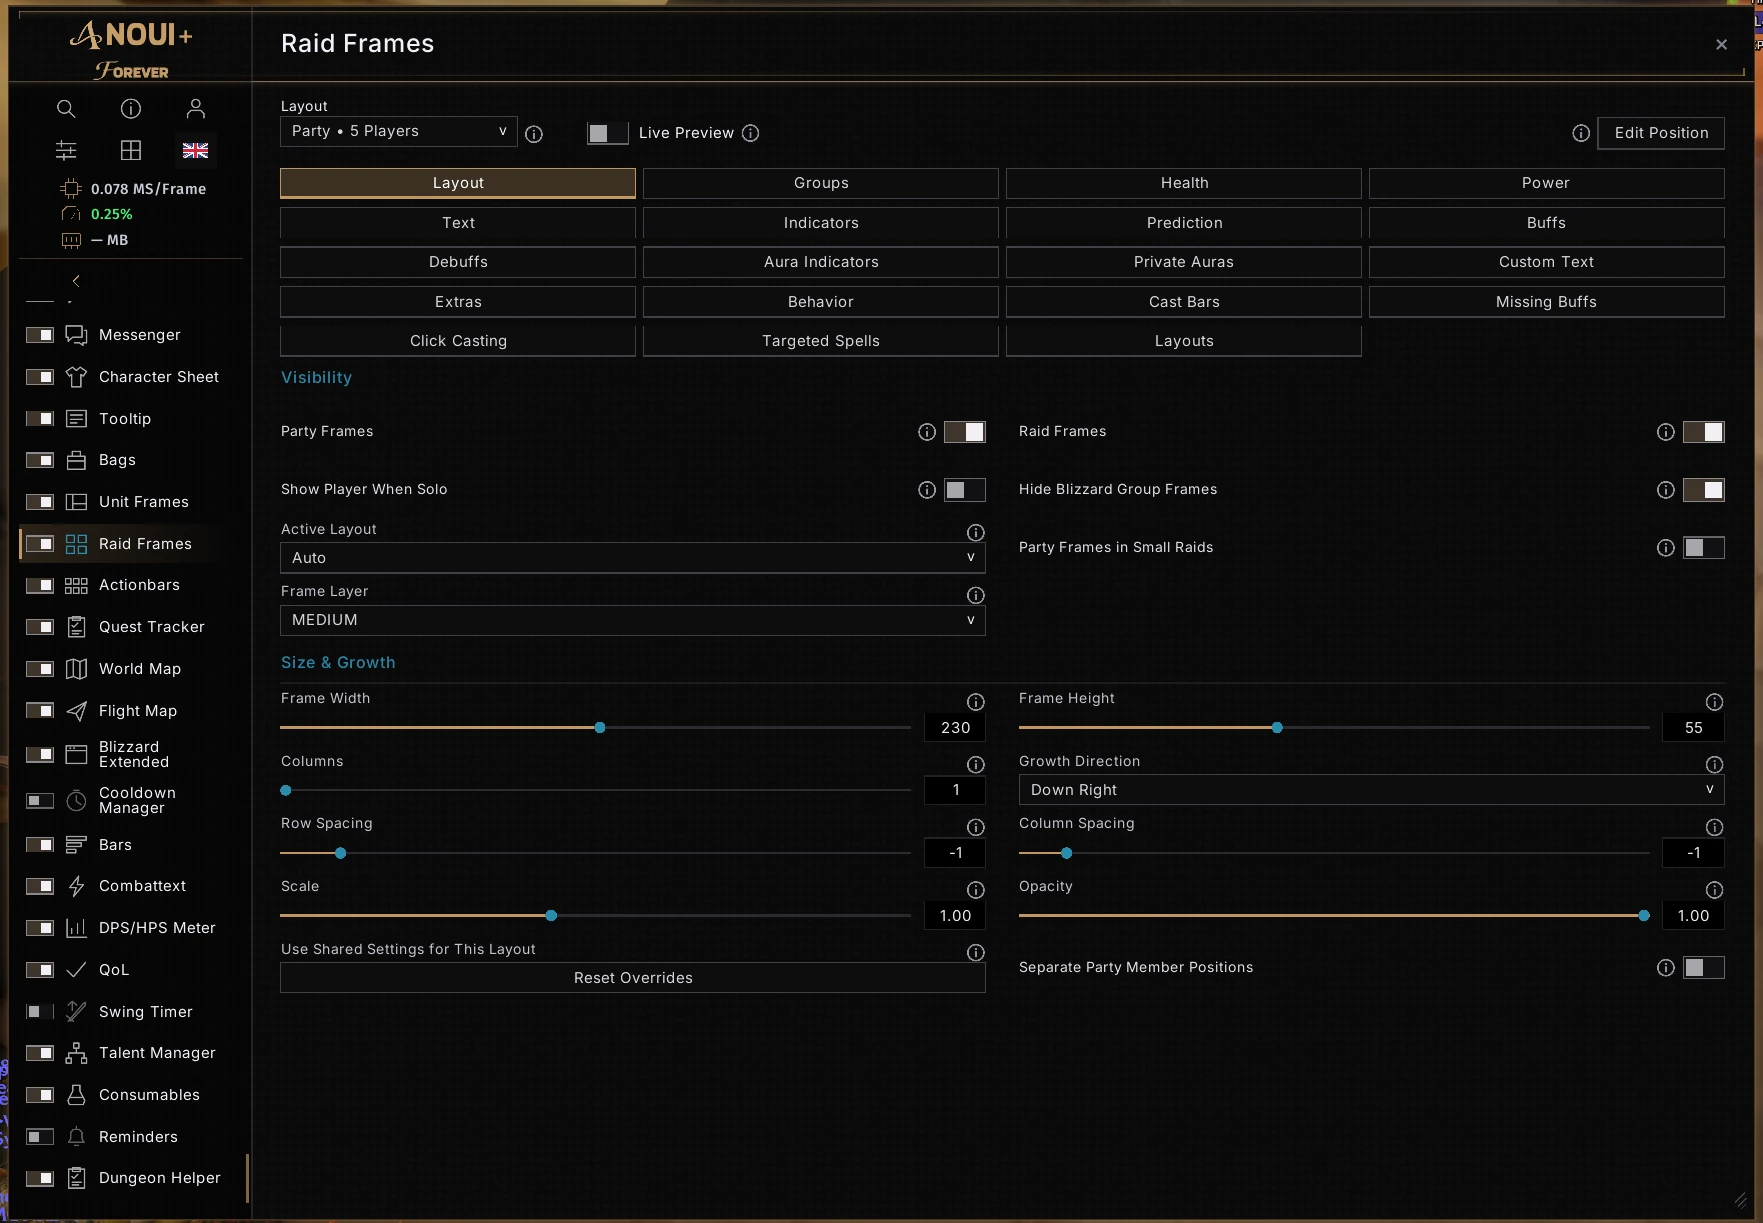Click the sliders settings icon in sidebar
Image resolution: width=1763 pixels, height=1223 pixels.
click(x=66, y=150)
